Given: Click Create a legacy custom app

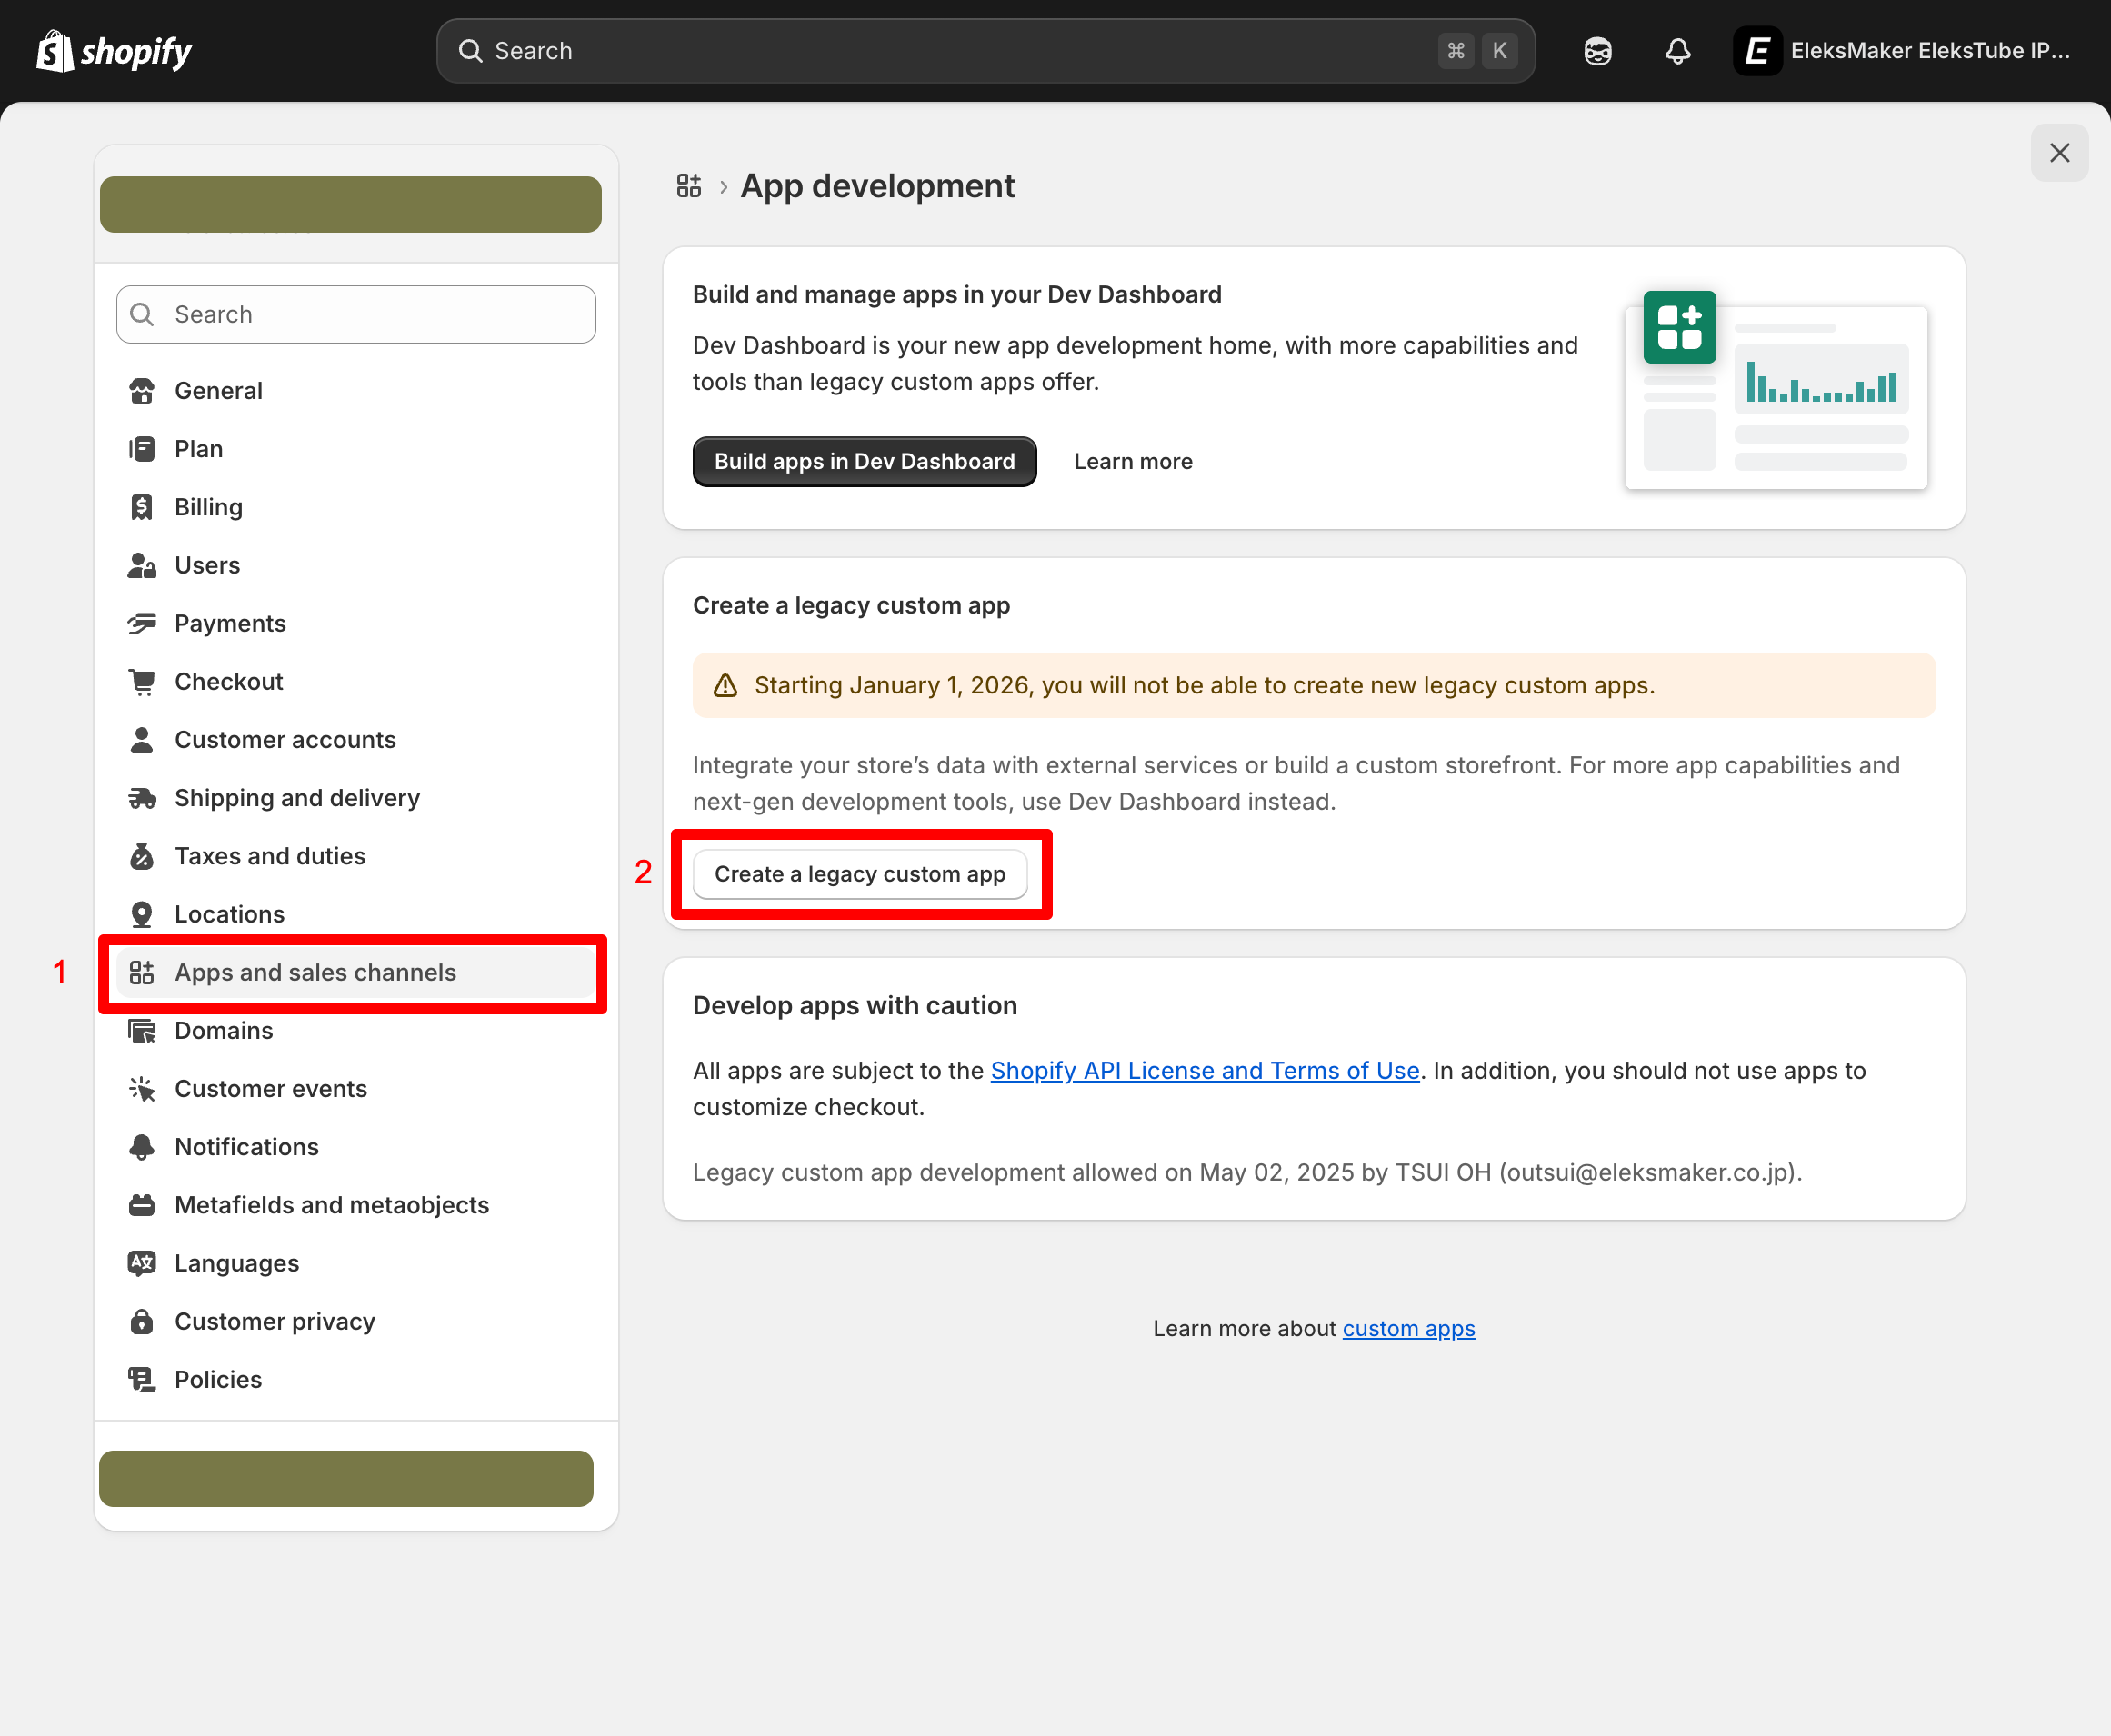Looking at the screenshot, I should tap(859, 873).
